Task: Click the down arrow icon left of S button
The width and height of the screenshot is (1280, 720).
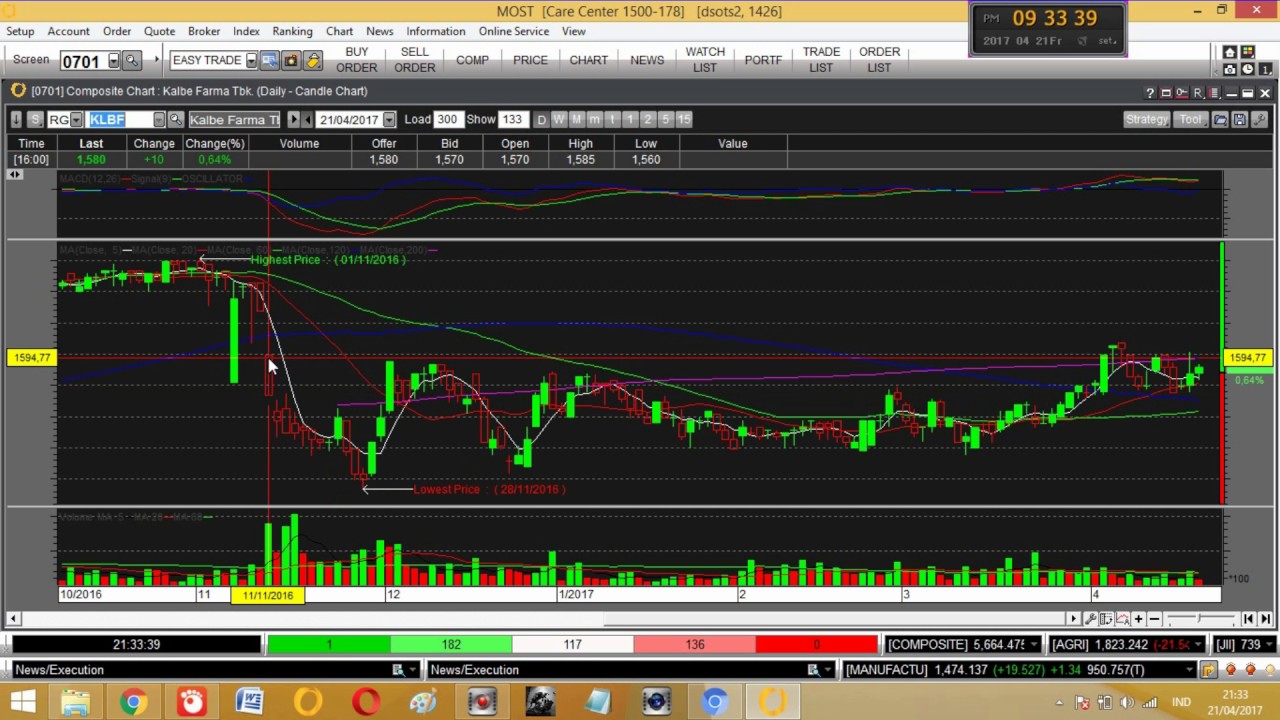Action: tap(16, 120)
